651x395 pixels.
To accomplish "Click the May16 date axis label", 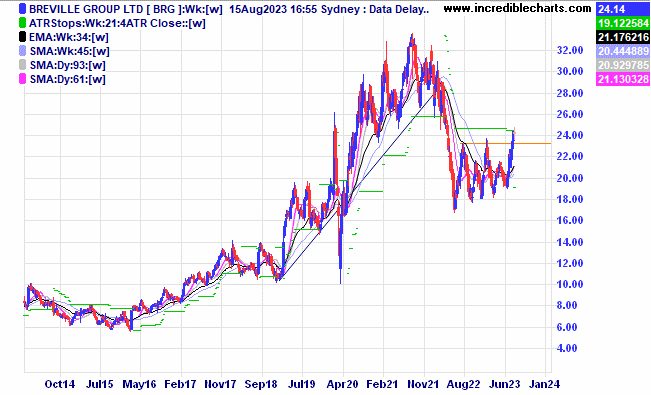I will tap(139, 384).
